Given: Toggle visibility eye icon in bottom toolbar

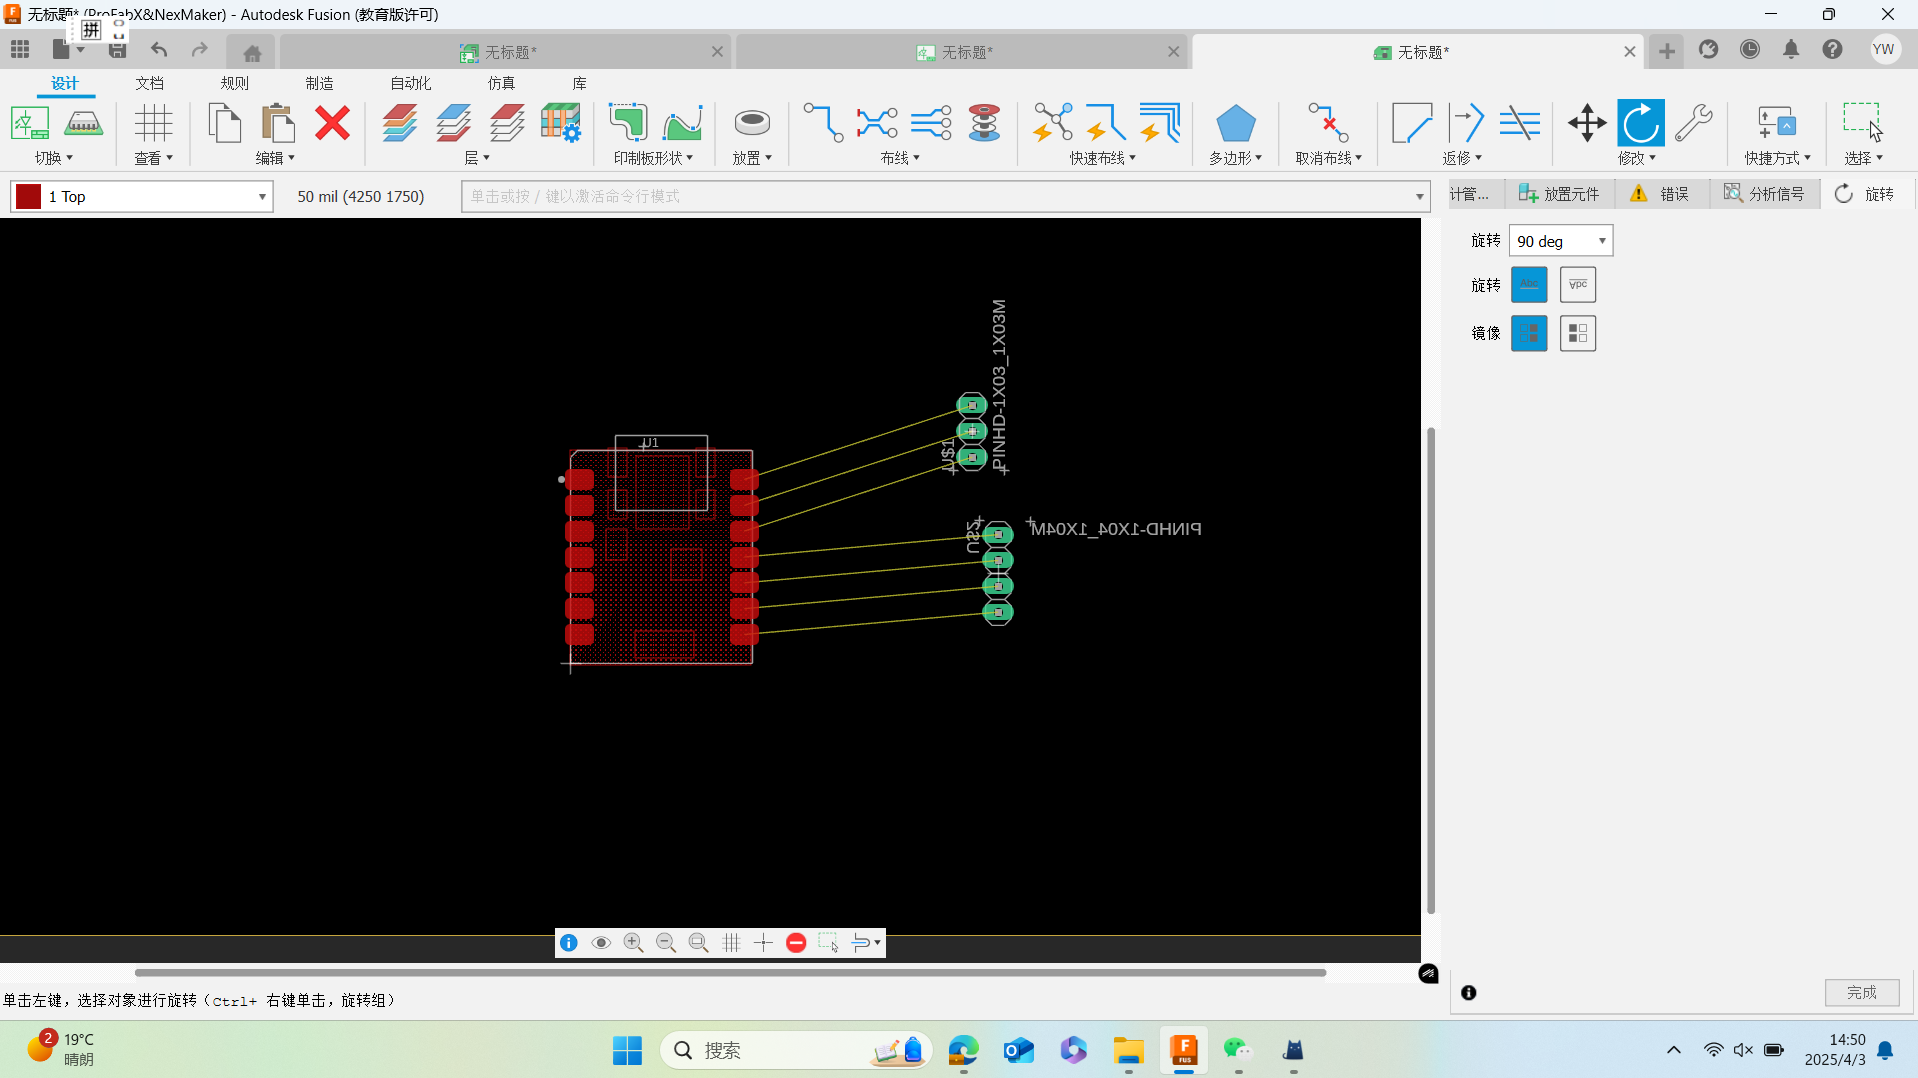Looking at the screenshot, I should (x=601, y=943).
